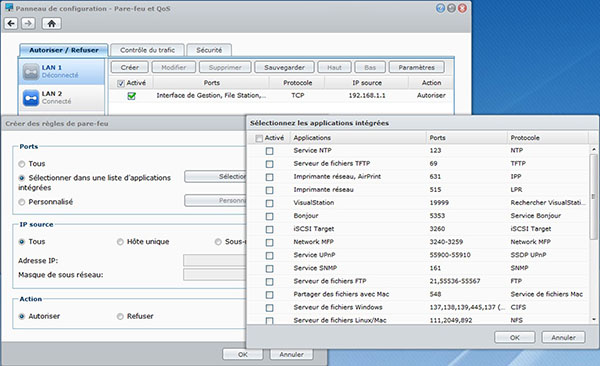The height and width of the screenshot is (366, 600).
Task: Click the forward arrow navigation icon
Action: click(28, 24)
